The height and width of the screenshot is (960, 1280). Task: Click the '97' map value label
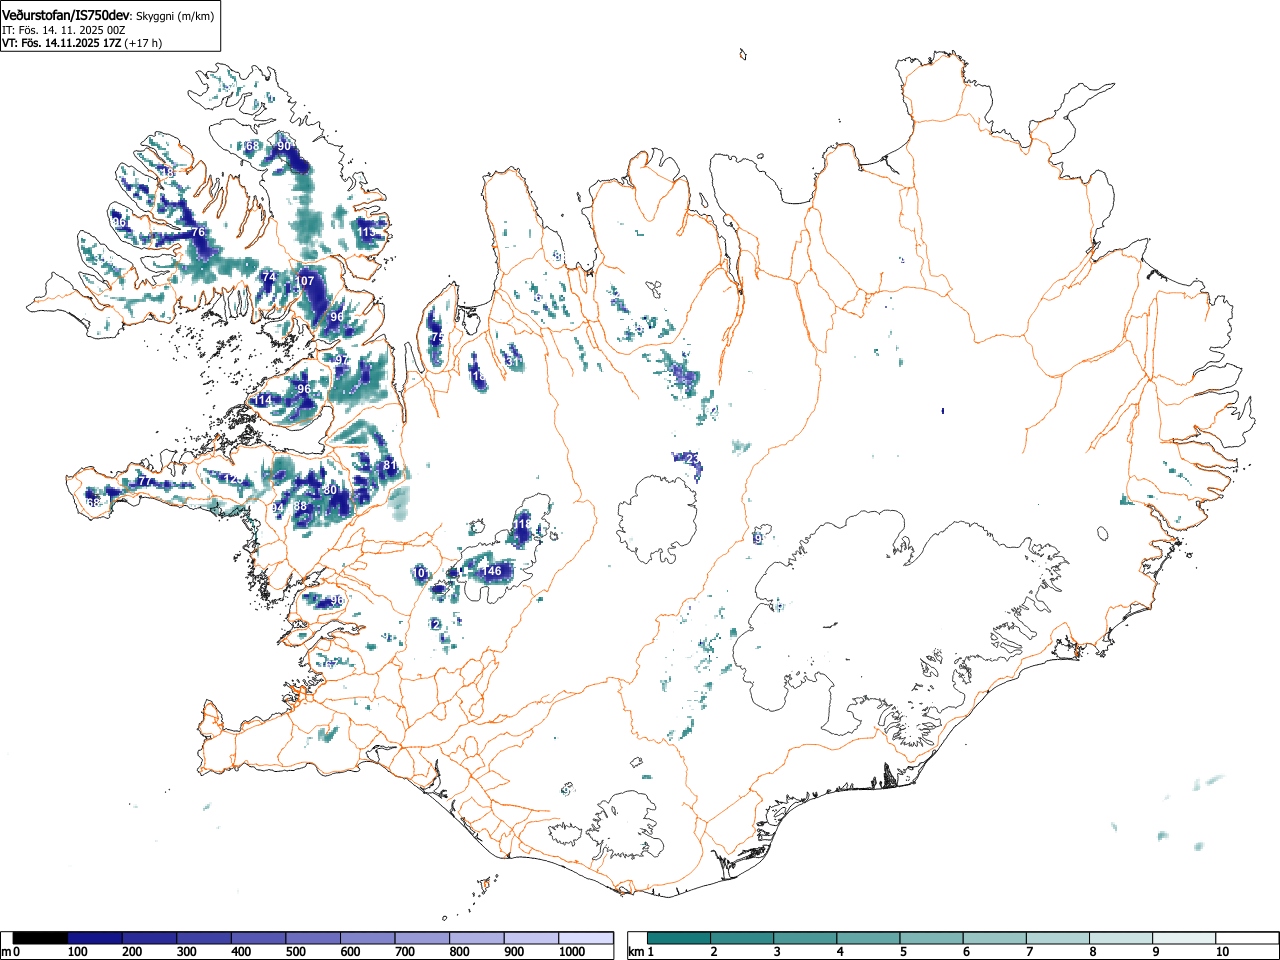pos(341,360)
